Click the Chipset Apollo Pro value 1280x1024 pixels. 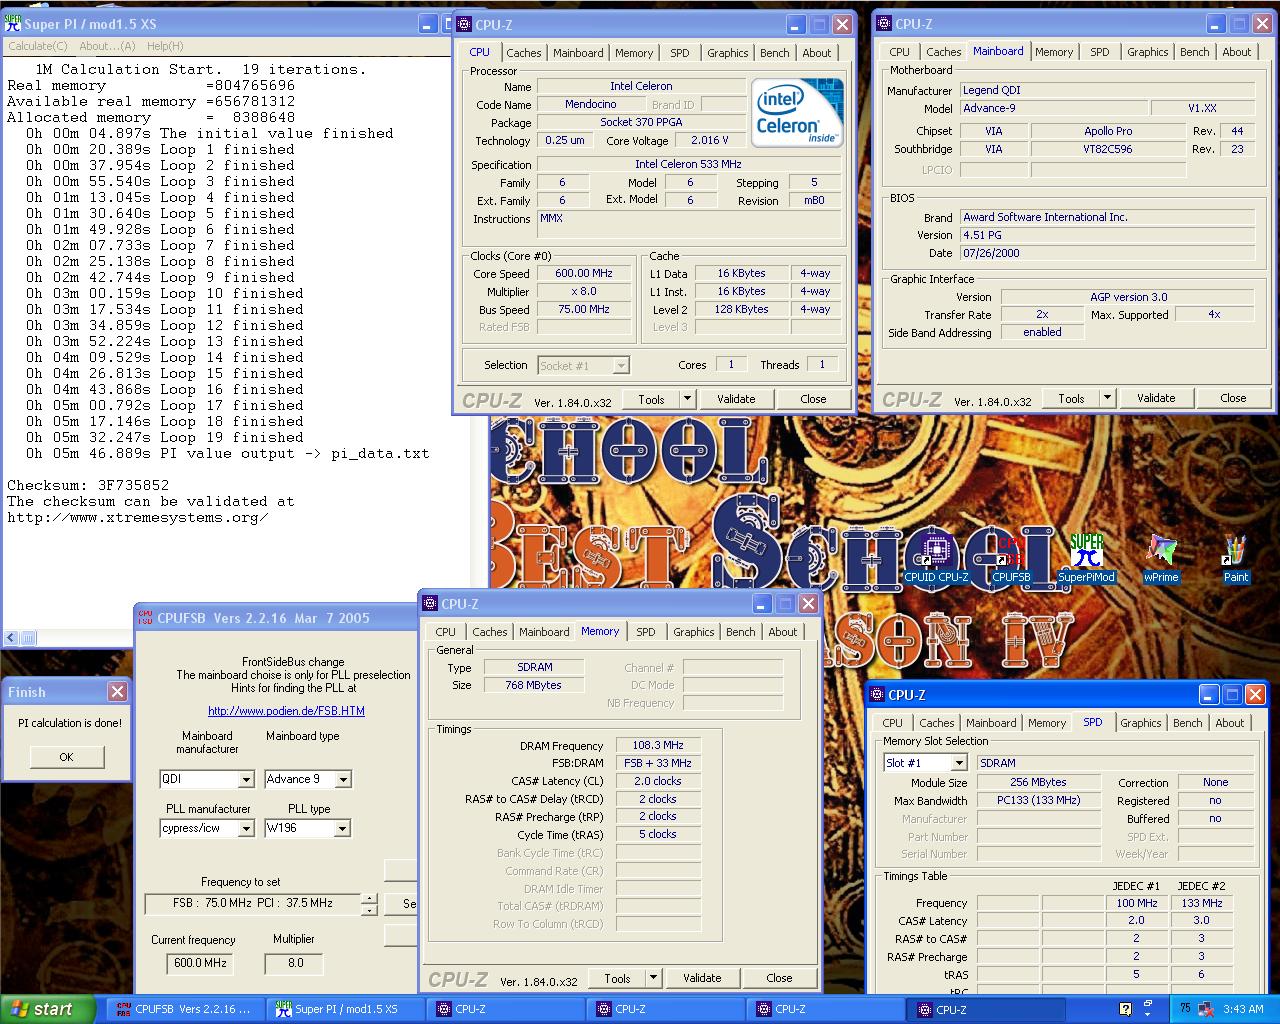(x=1108, y=131)
